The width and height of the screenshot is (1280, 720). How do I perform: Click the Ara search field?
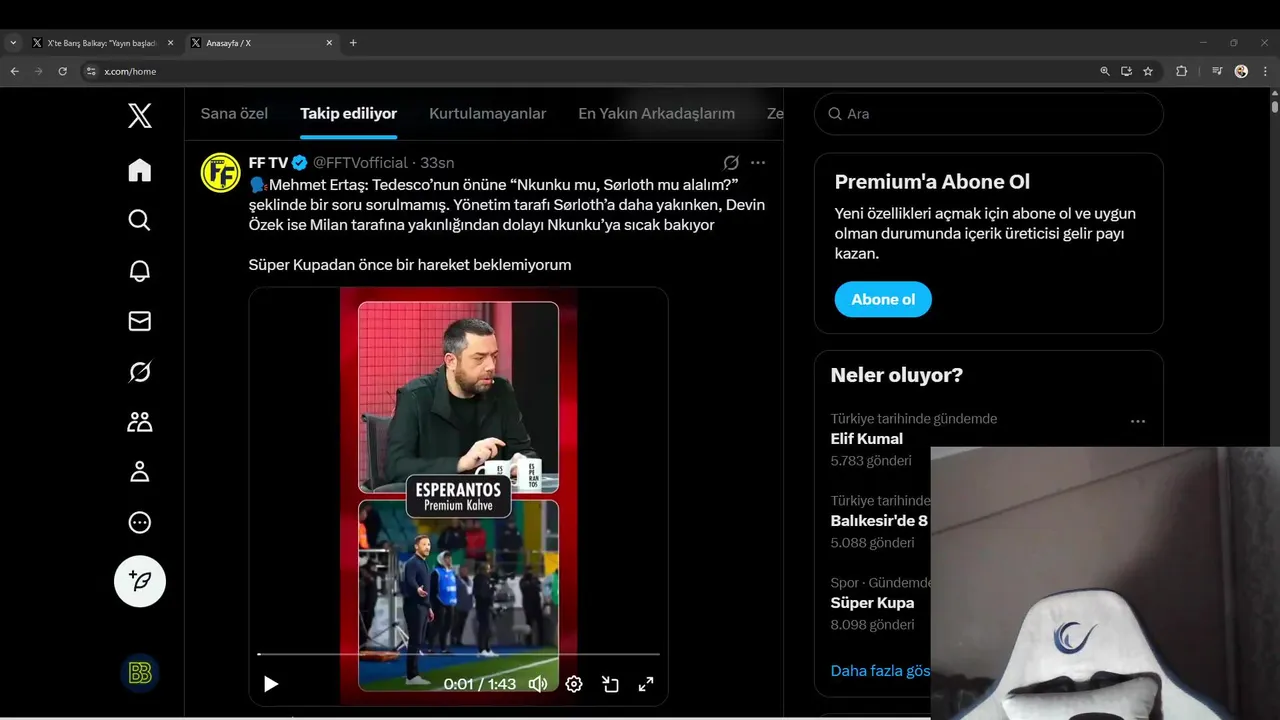click(x=989, y=114)
